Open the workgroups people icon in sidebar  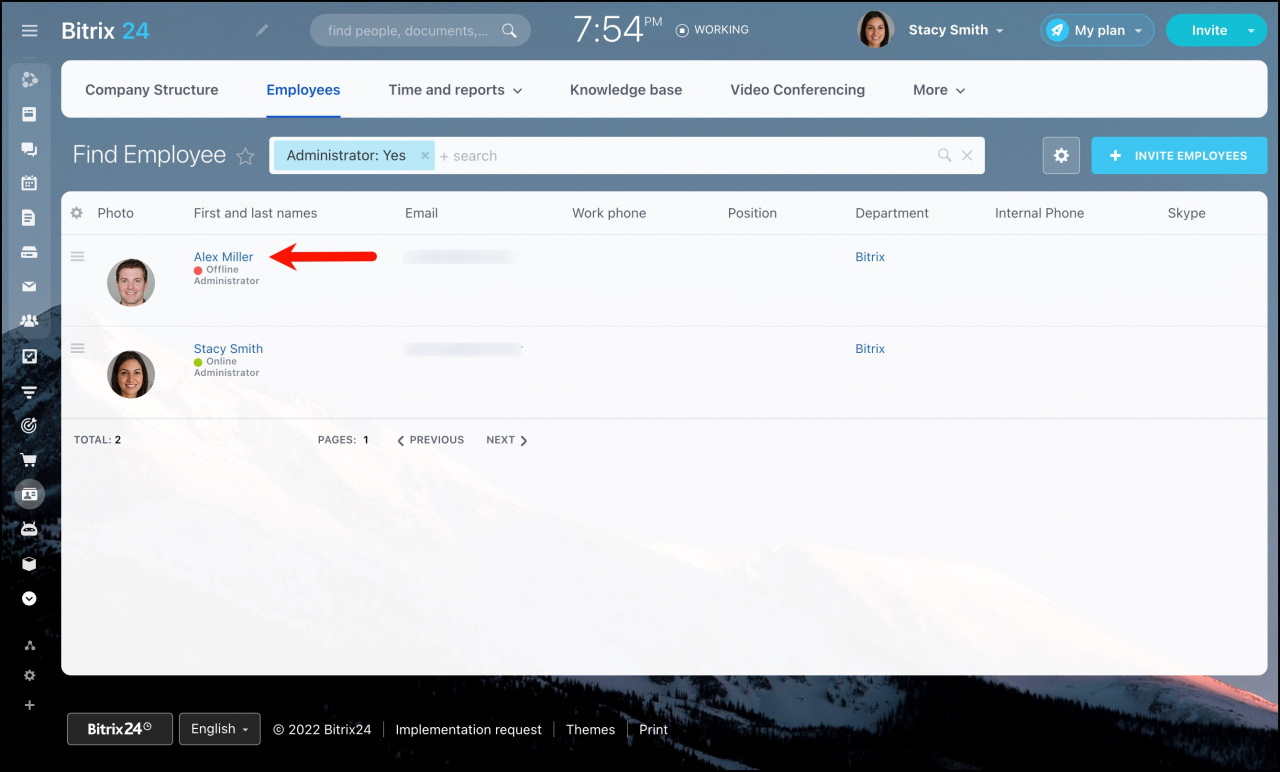coord(29,321)
